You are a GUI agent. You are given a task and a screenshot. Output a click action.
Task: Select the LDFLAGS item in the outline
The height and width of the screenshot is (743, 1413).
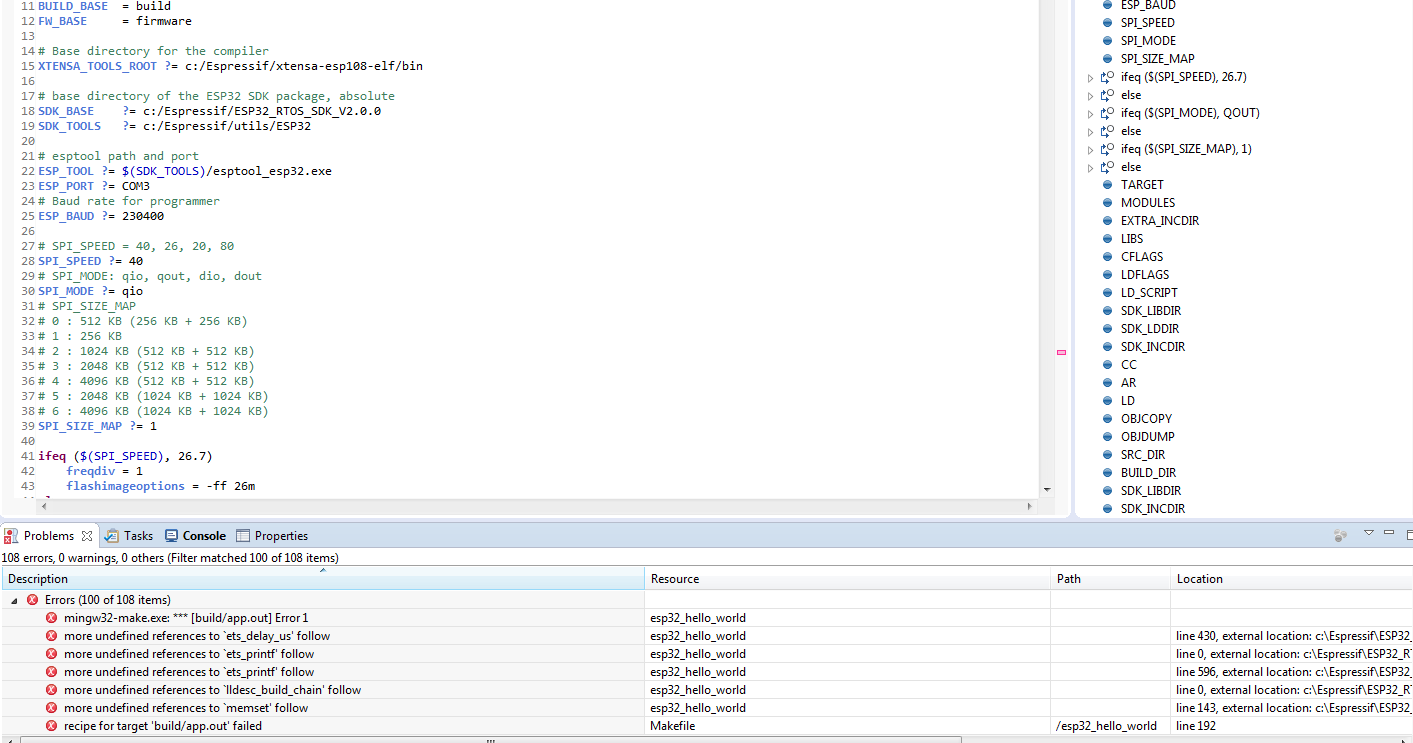pos(1145,275)
